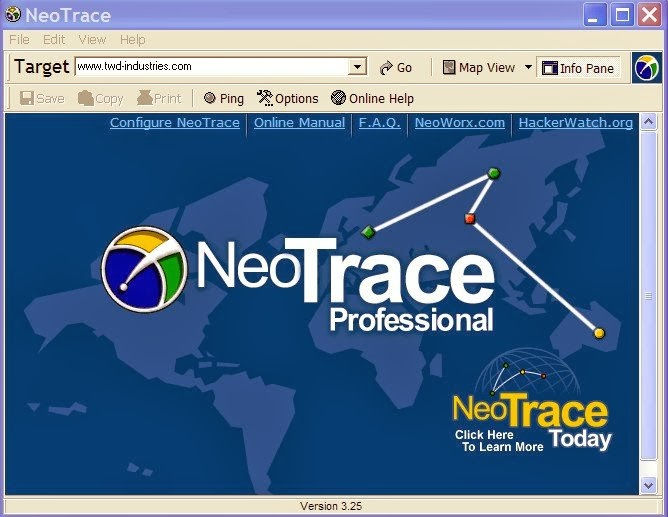Image resolution: width=668 pixels, height=517 pixels.
Task: Expand the Map View dropdown arrow
Action: tap(528, 67)
